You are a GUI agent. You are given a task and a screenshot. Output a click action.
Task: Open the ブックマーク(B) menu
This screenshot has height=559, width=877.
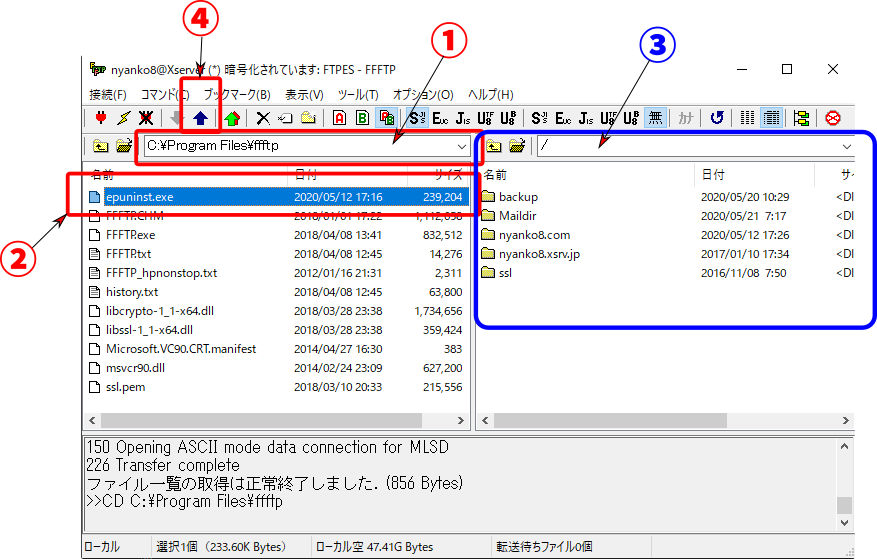[237, 95]
